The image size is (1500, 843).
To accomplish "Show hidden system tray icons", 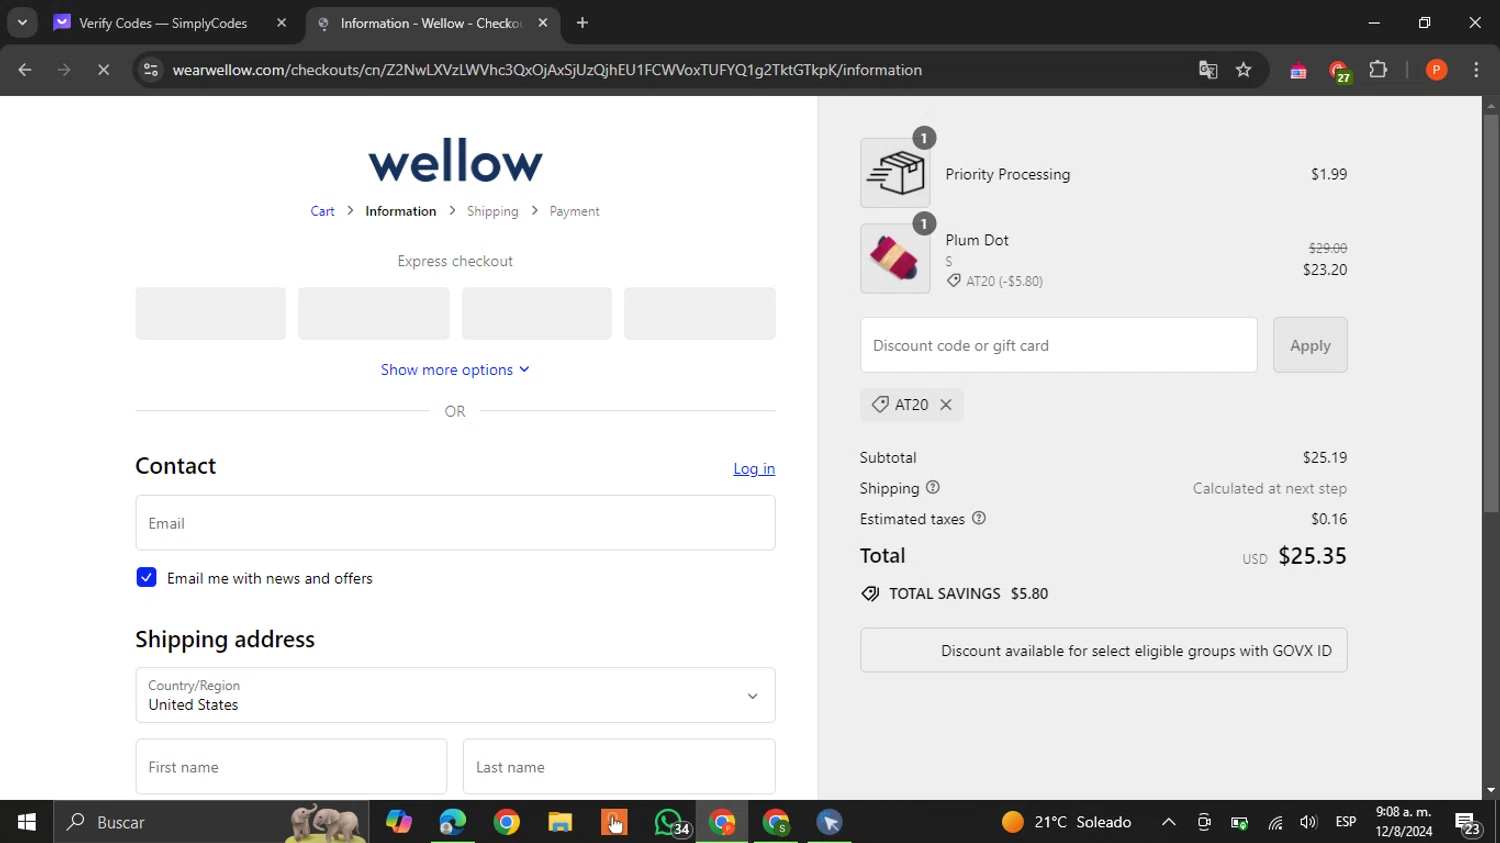I will point(1168,822).
